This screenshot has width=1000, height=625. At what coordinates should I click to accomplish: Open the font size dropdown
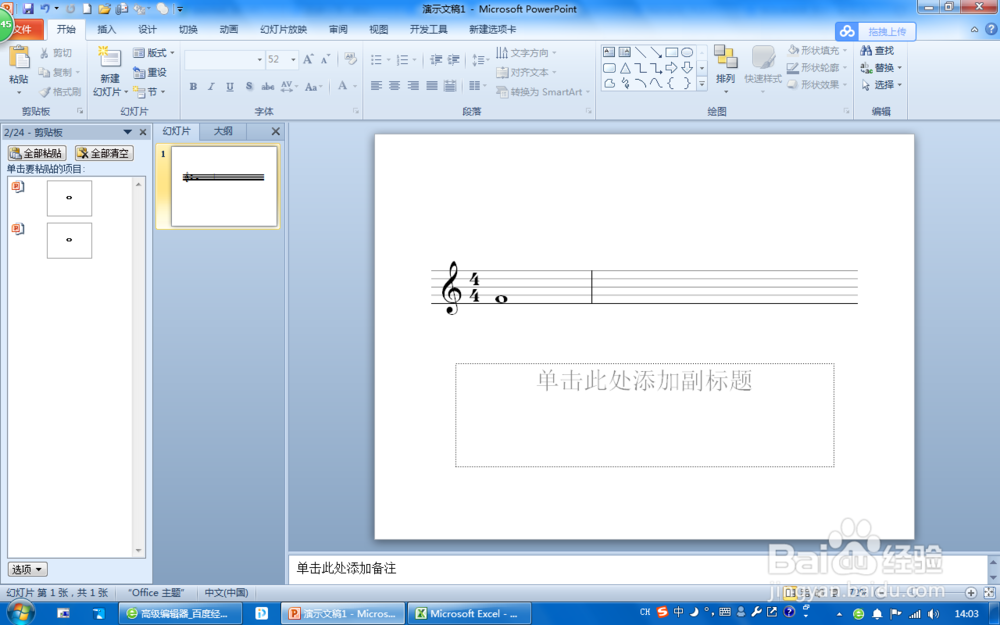click(x=292, y=59)
